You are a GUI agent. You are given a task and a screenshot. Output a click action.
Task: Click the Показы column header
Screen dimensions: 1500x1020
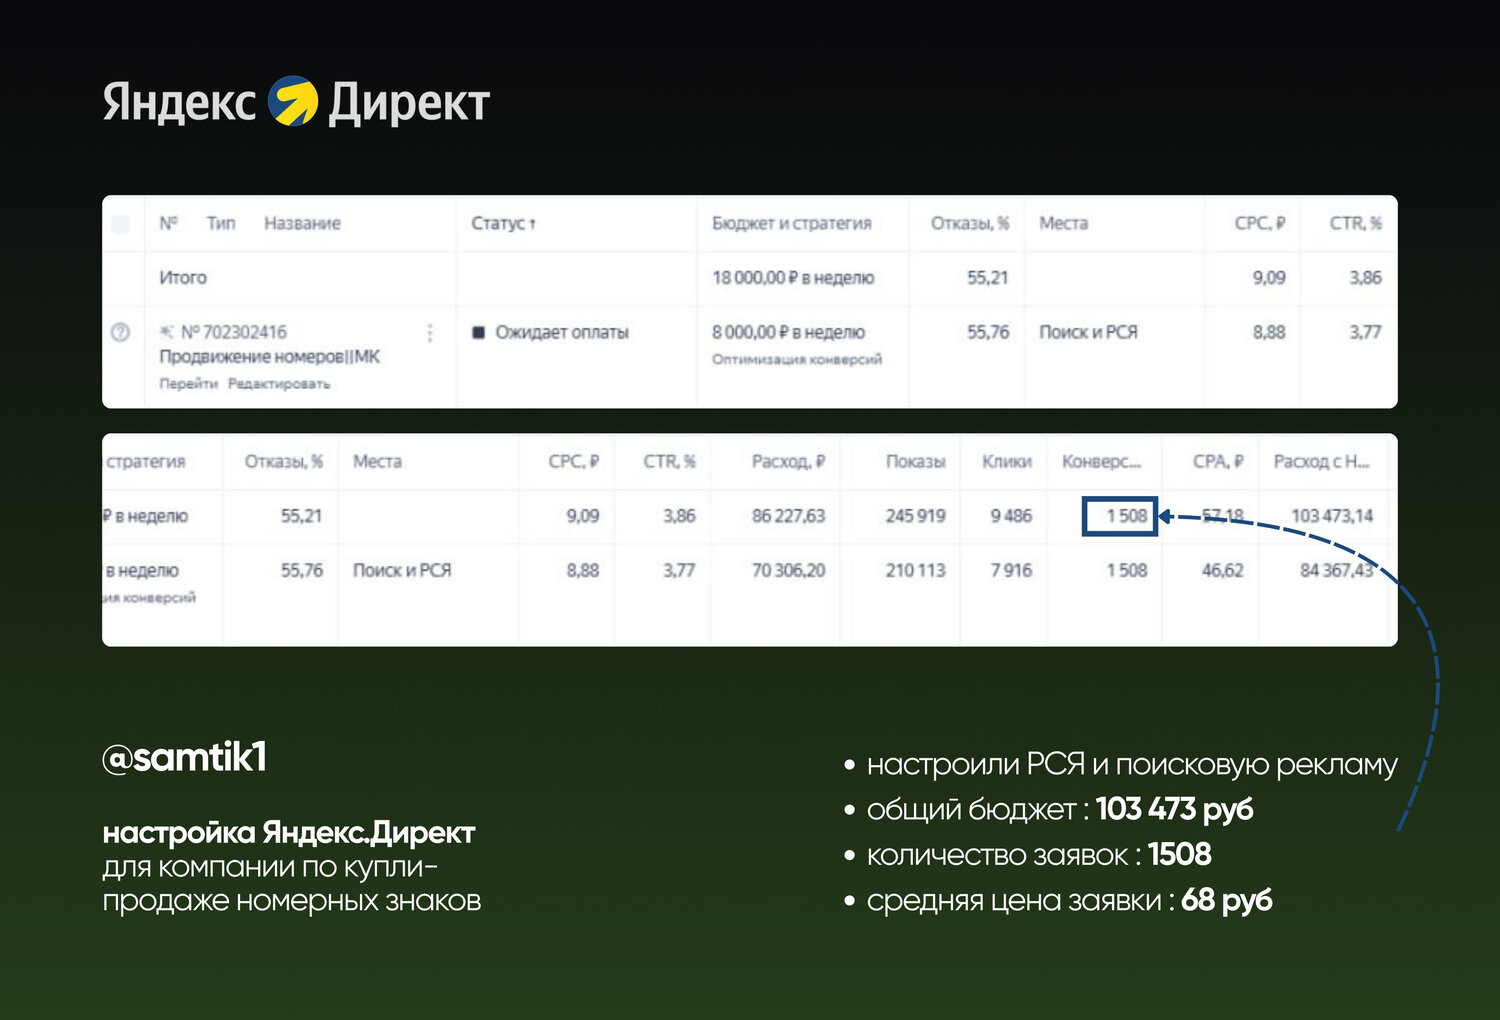915,461
